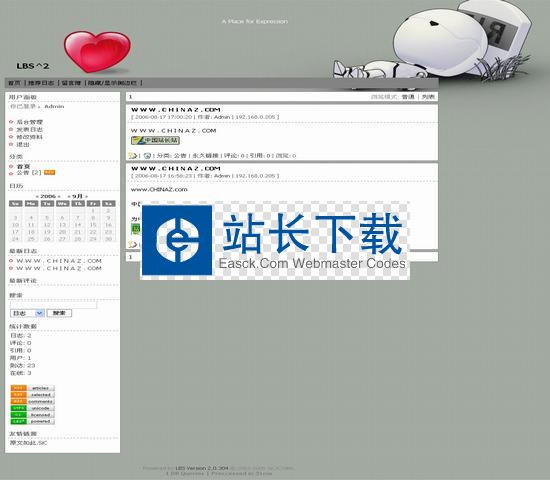Click the 退出 logout link
Screen dimensions: 550x480
[23, 144]
